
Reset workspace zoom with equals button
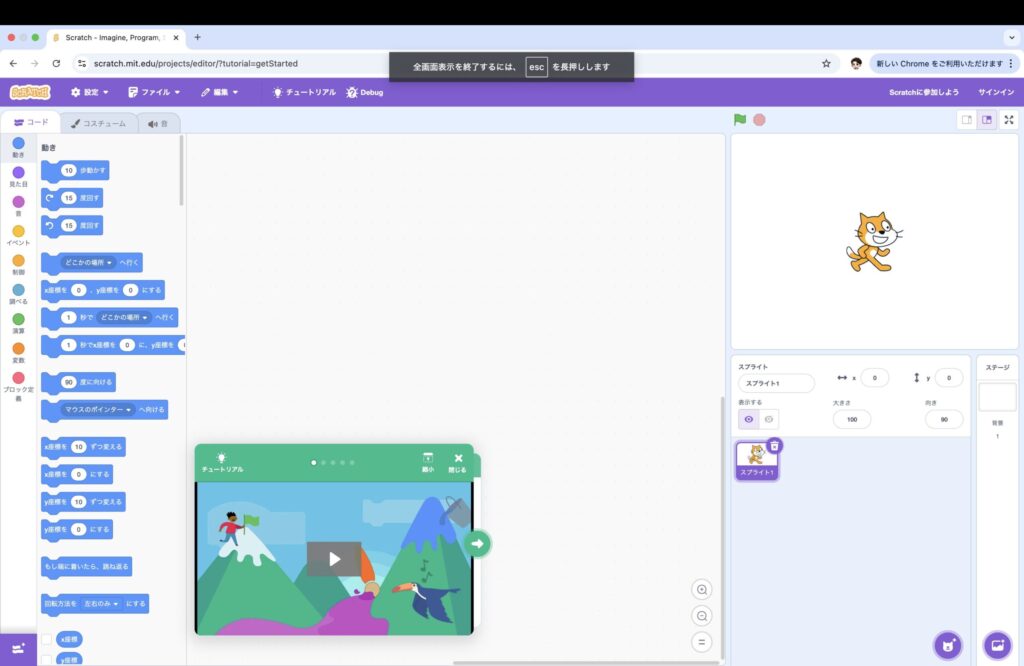click(701, 642)
